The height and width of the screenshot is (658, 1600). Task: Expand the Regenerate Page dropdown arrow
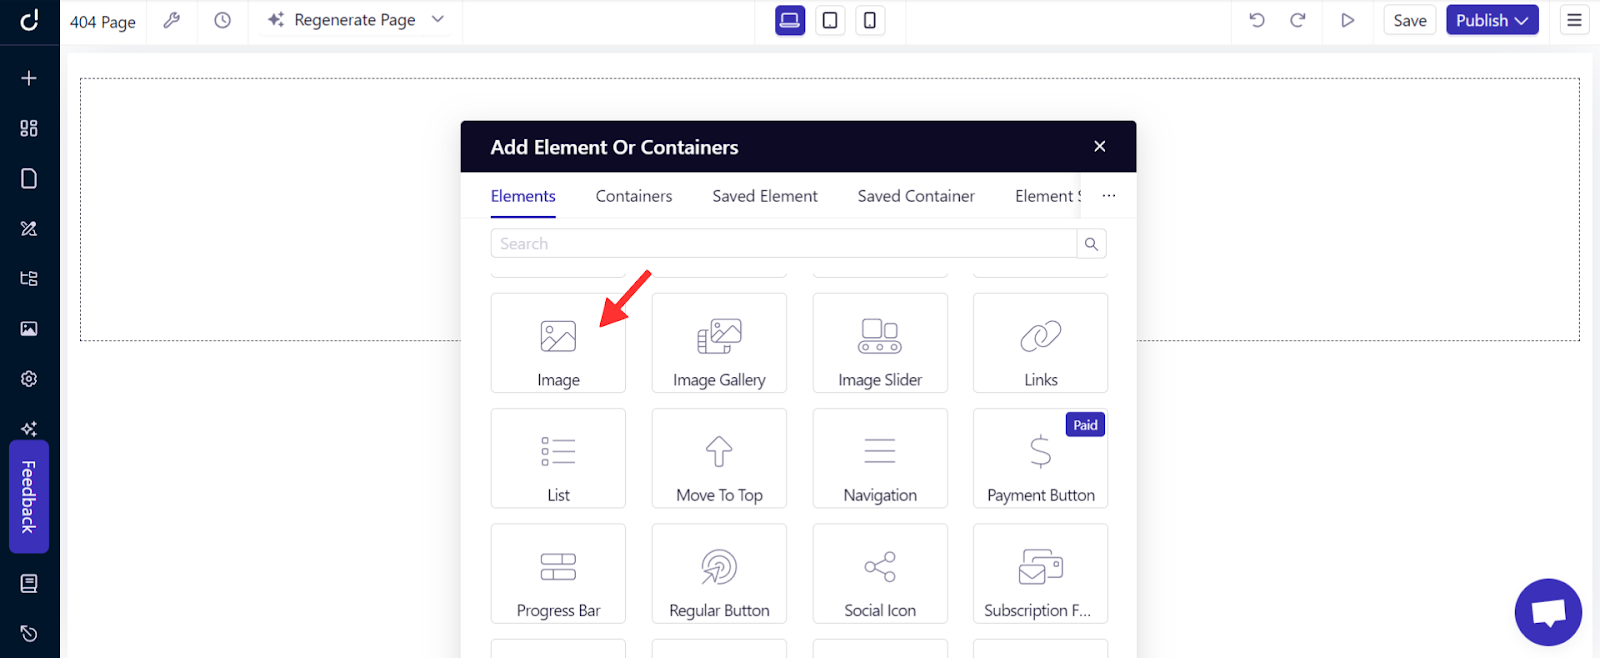[x=438, y=20]
